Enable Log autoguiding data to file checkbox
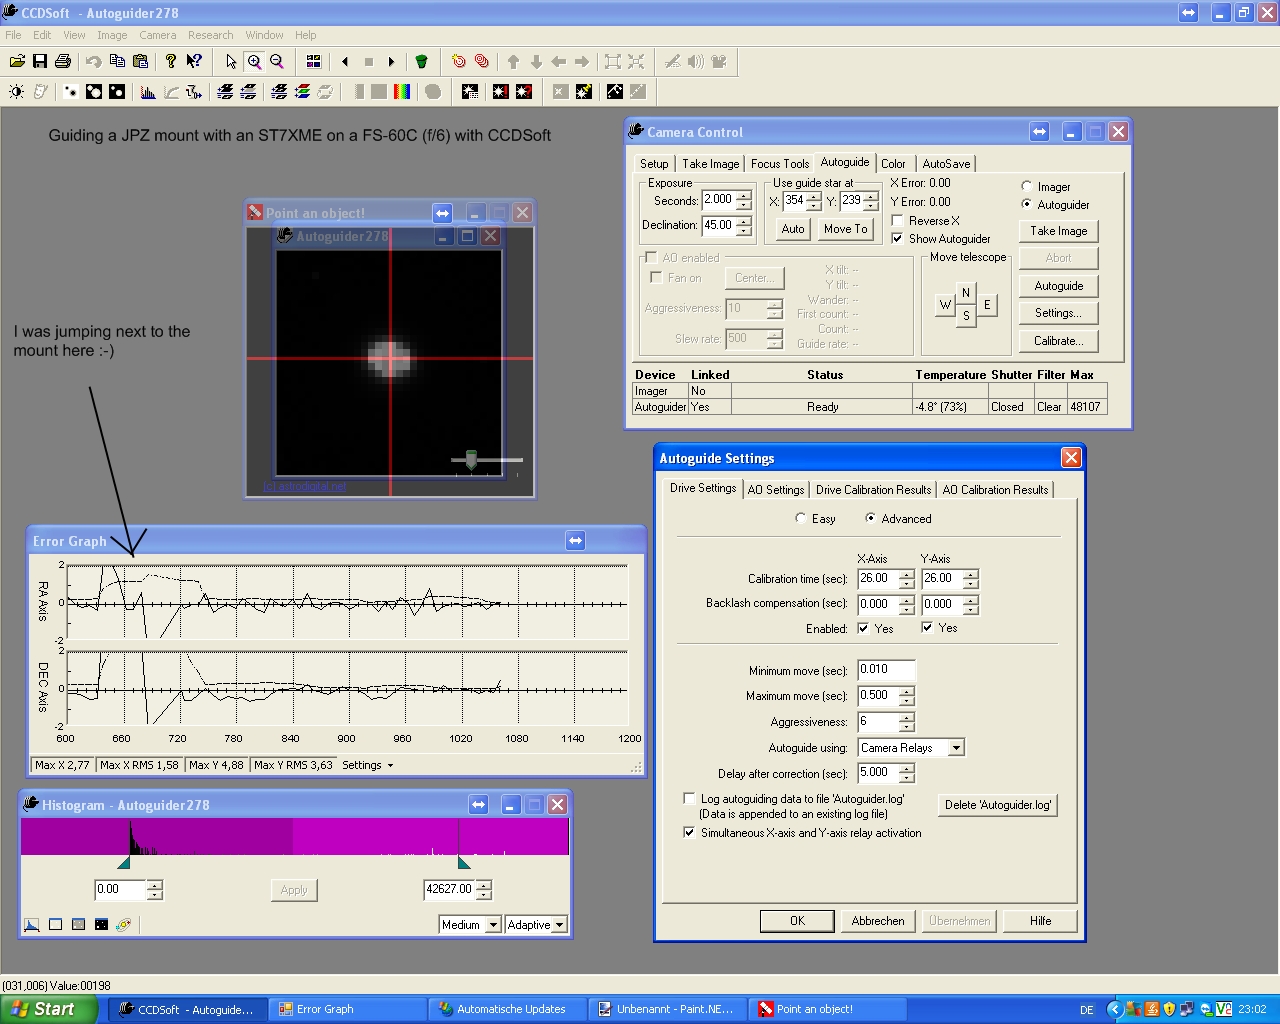Viewport: 1280px width, 1024px height. [689, 799]
